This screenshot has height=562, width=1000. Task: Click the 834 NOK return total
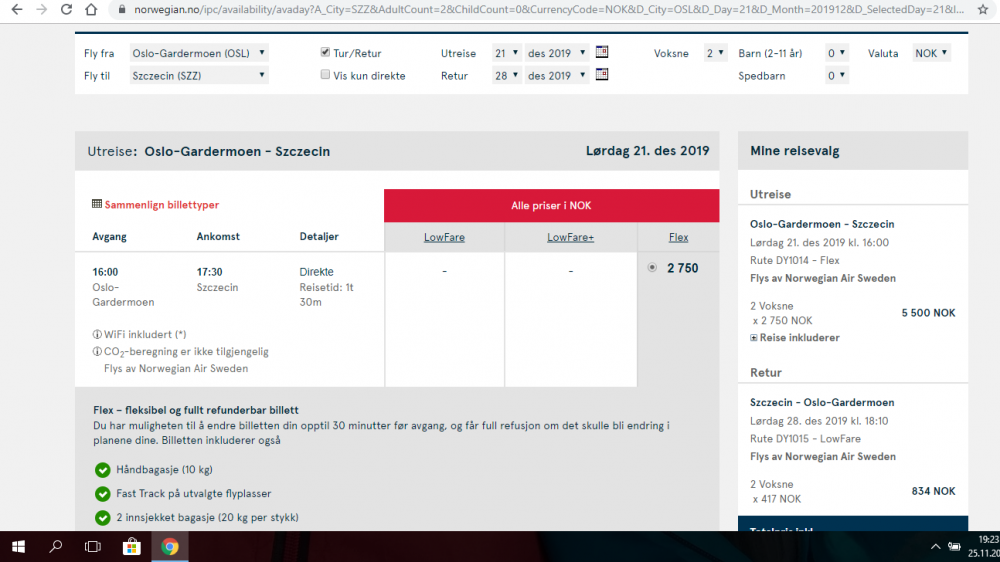coord(934,491)
